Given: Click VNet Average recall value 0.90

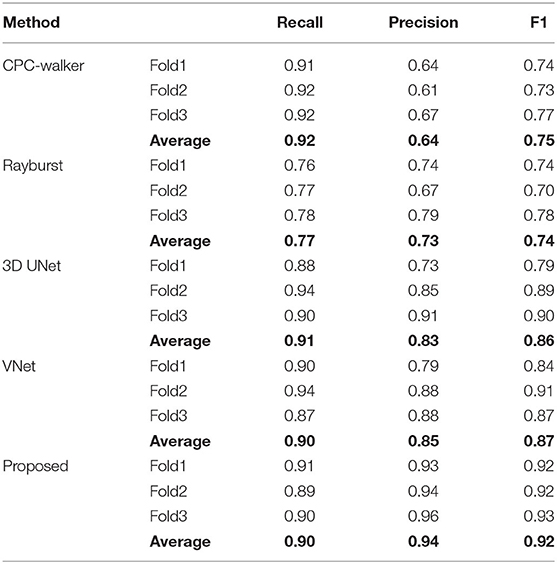Looking at the screenshot, I should [x=299, y=441].
